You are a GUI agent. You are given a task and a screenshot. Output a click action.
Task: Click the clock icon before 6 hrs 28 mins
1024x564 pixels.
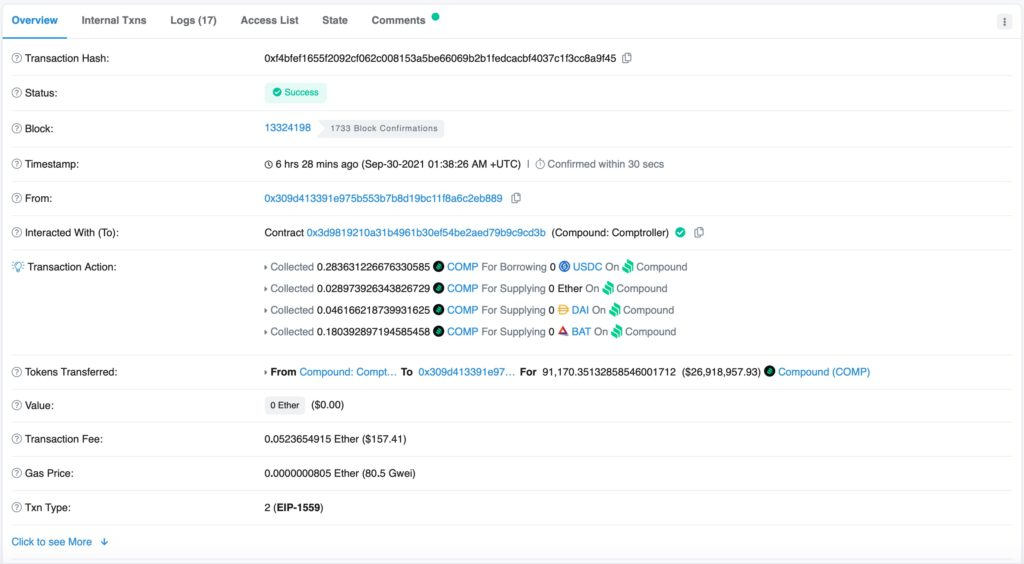268,164
